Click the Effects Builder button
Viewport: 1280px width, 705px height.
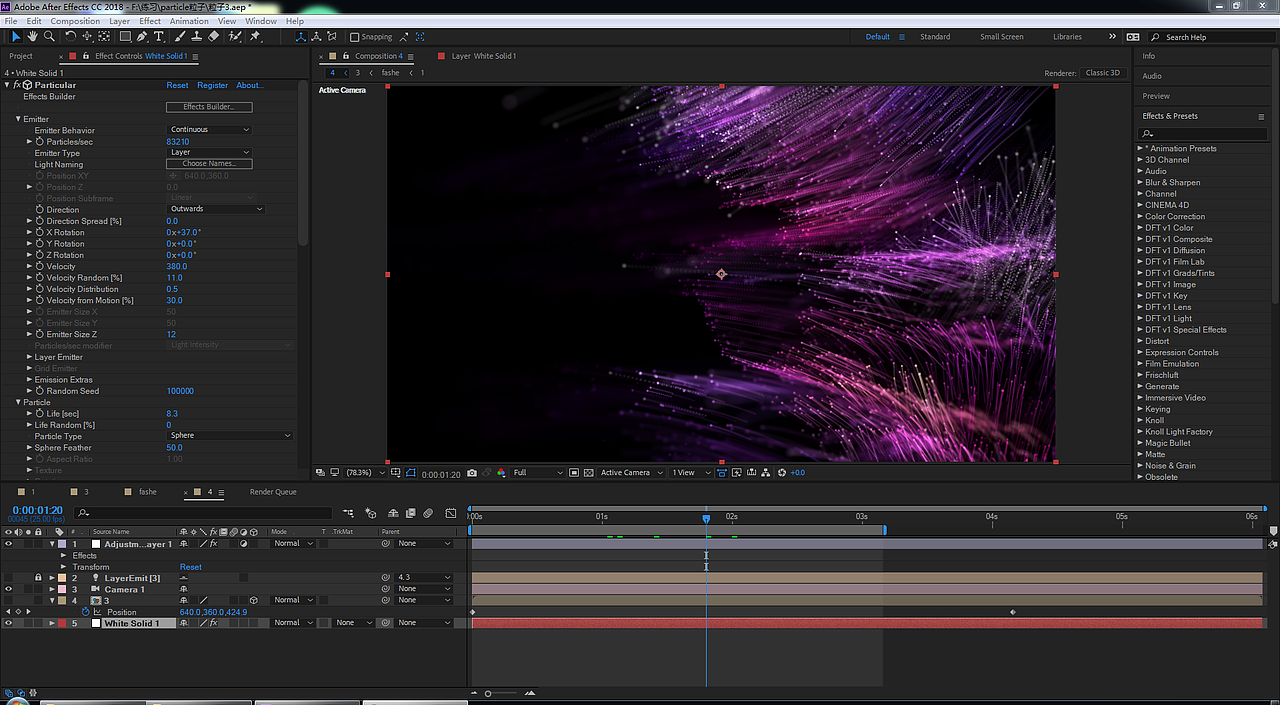pyautogui.click(x=208, y=107)
